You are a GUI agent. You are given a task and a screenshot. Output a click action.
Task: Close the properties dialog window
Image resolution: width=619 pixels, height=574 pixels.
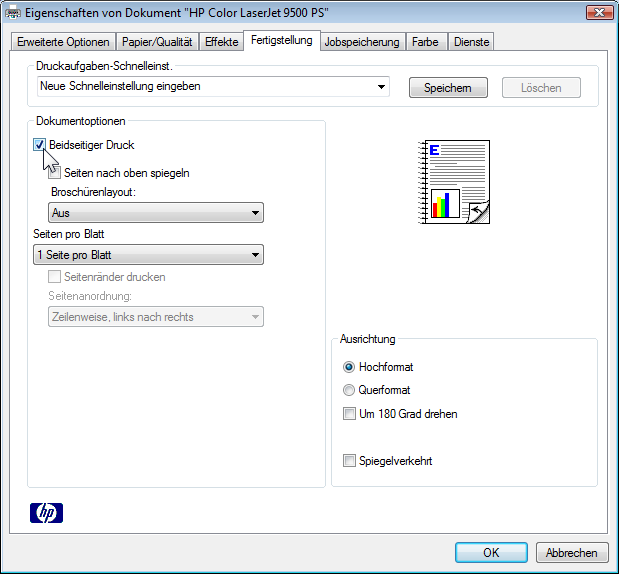click(598, 12)
